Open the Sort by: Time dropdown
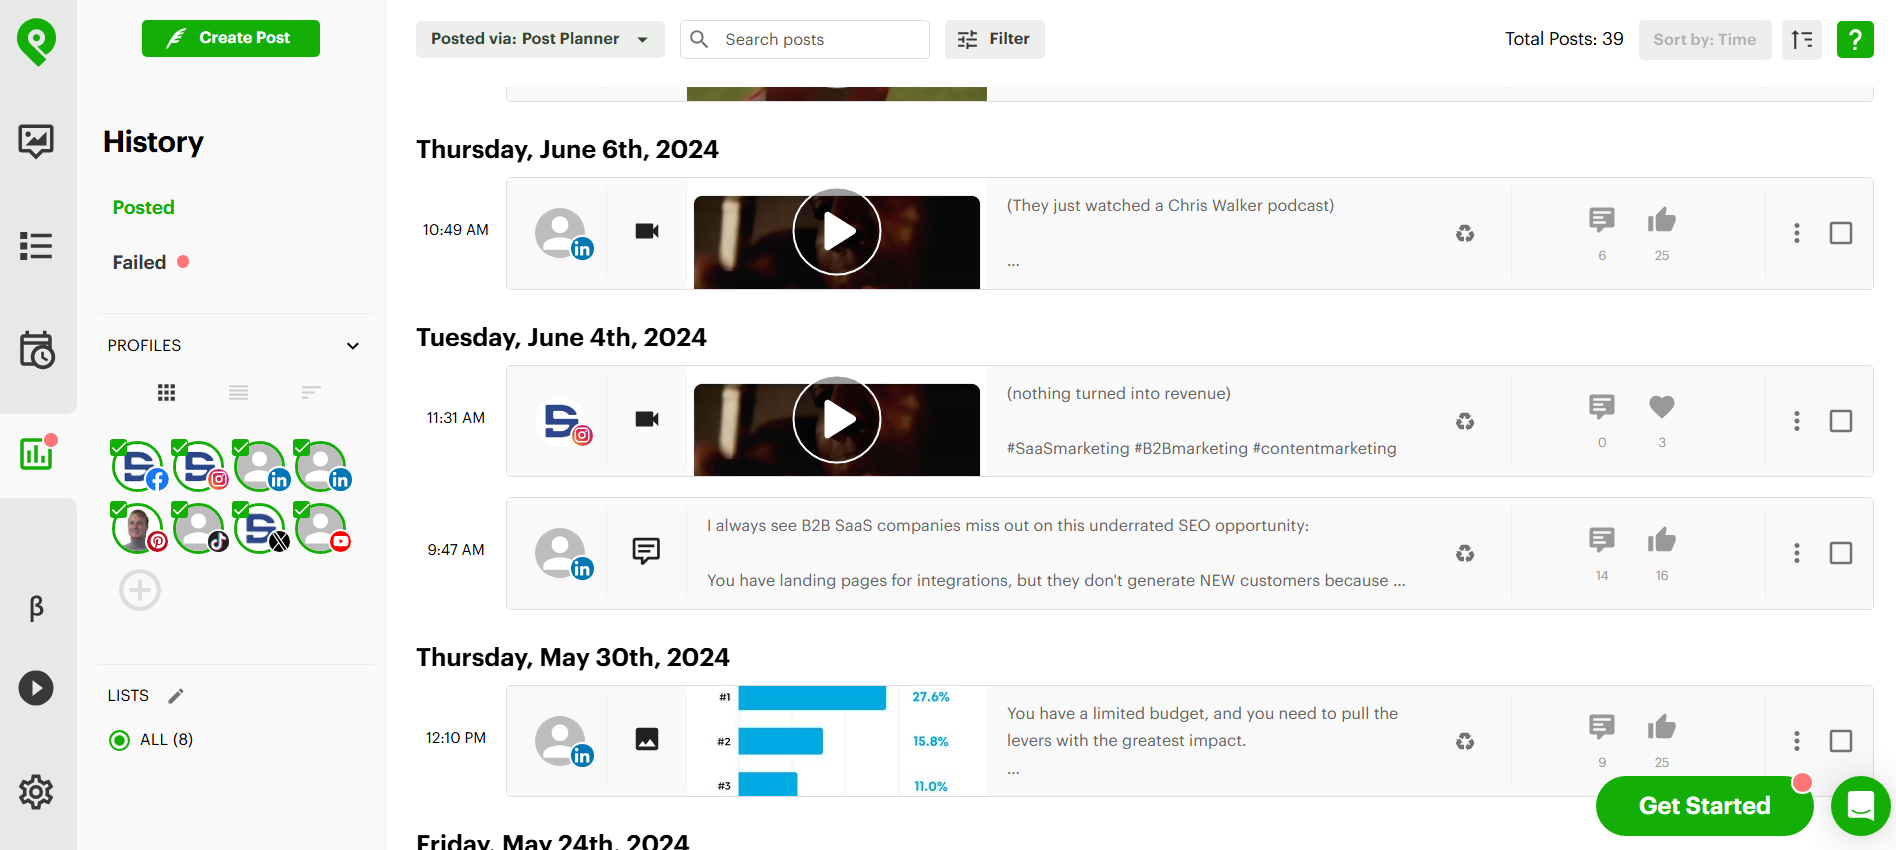The width and height of the screenshot is (1896, 850). coord(1705,40)
